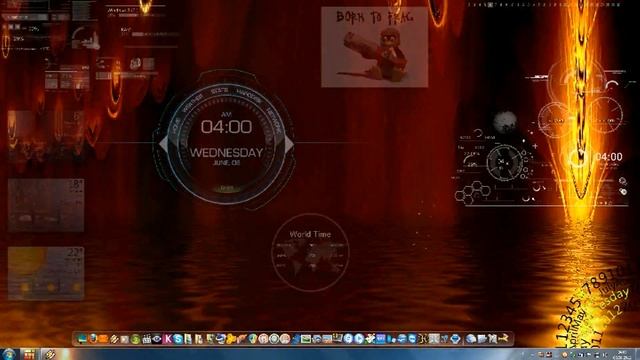Click the 8° weather widget

(46, 205)
